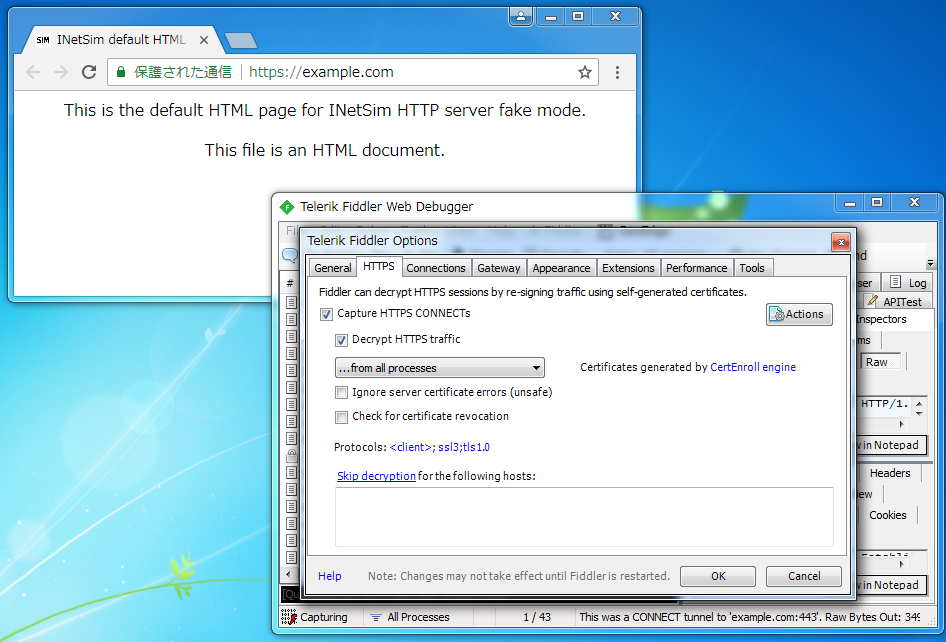946x642 pixels.
Task: Switch to the HTTPS tab
Action: click(x=379, y=266)
